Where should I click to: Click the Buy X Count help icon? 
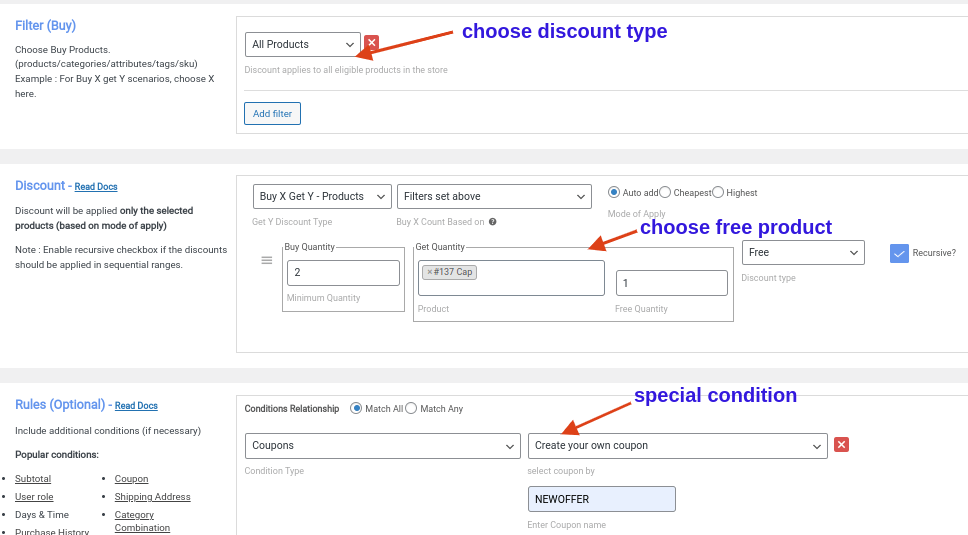click(493, 222)
